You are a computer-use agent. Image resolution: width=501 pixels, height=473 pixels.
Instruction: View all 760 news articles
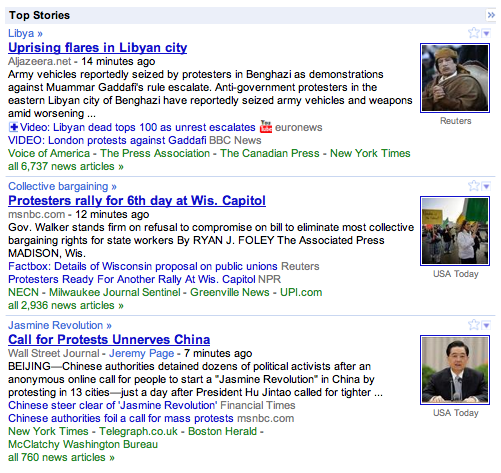(x=61, y=457)
